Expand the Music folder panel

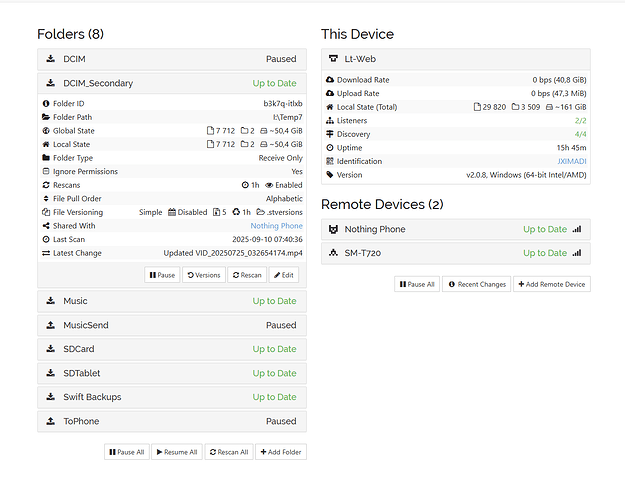pyautogui.click(x=170, y=301)
